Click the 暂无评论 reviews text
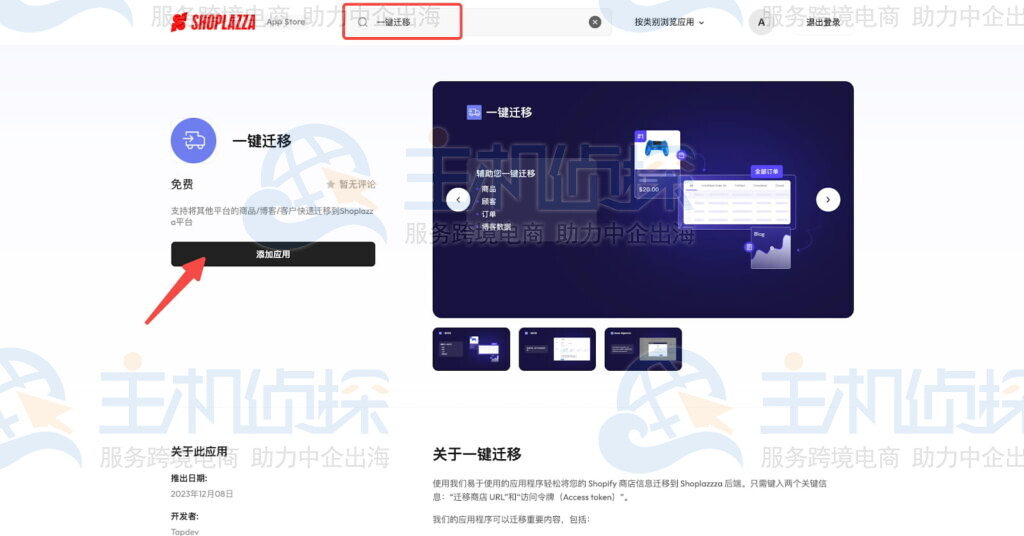 point(357,185)
